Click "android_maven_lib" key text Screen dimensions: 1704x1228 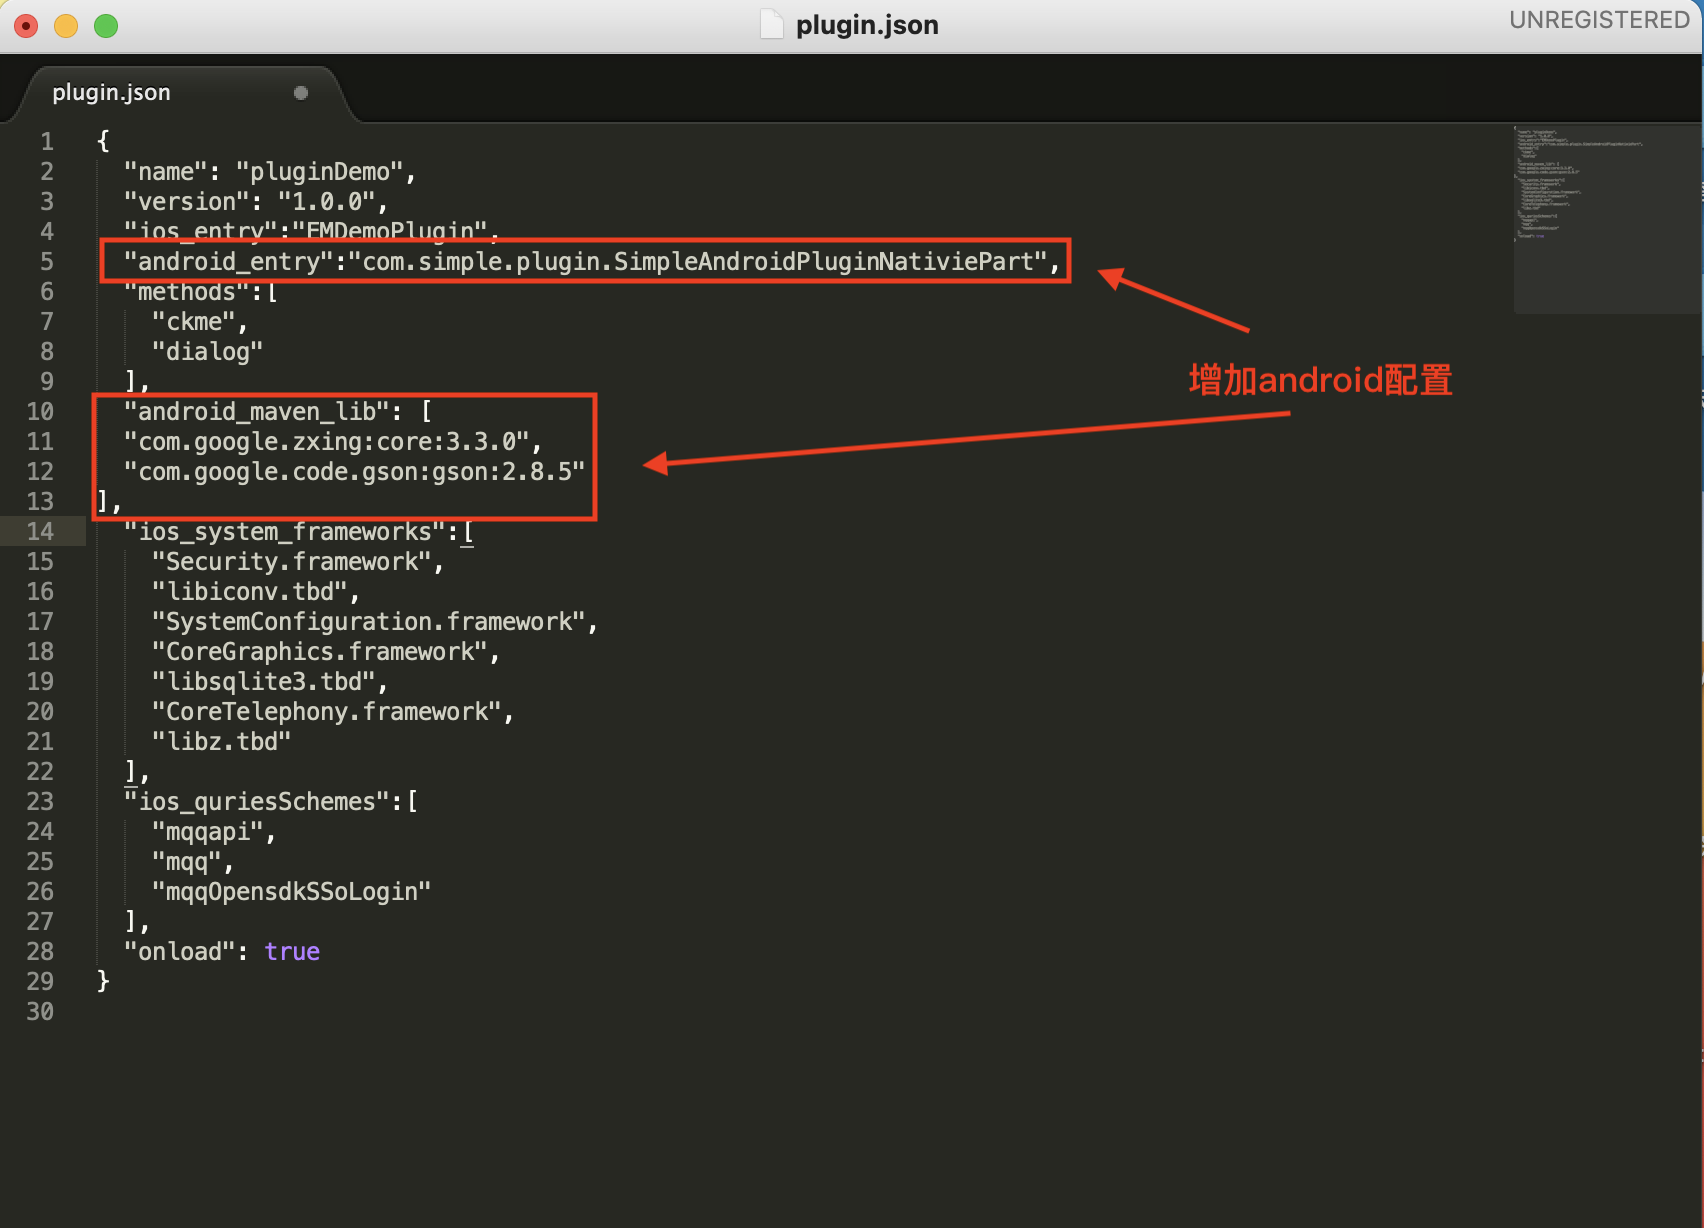click(x=257, y=412)
